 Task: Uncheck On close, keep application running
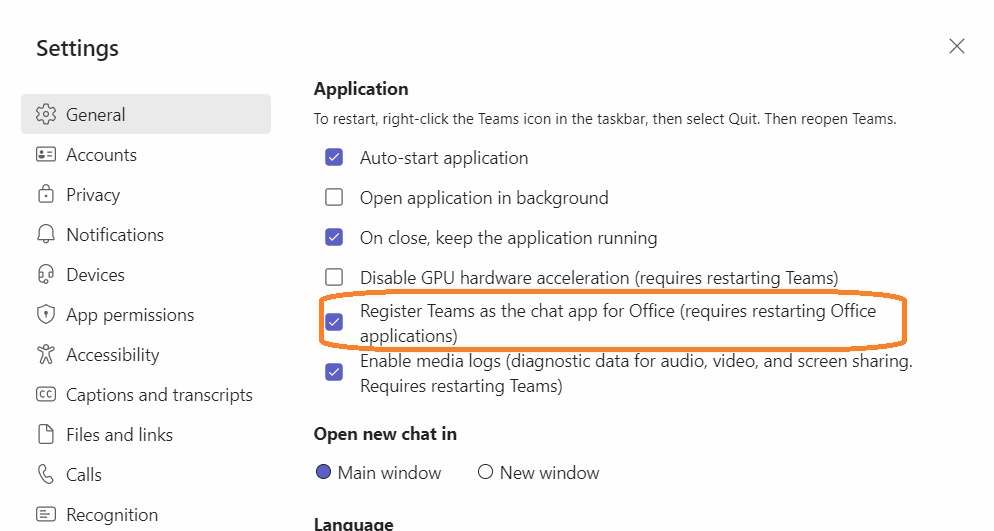[x=334, y=237]
